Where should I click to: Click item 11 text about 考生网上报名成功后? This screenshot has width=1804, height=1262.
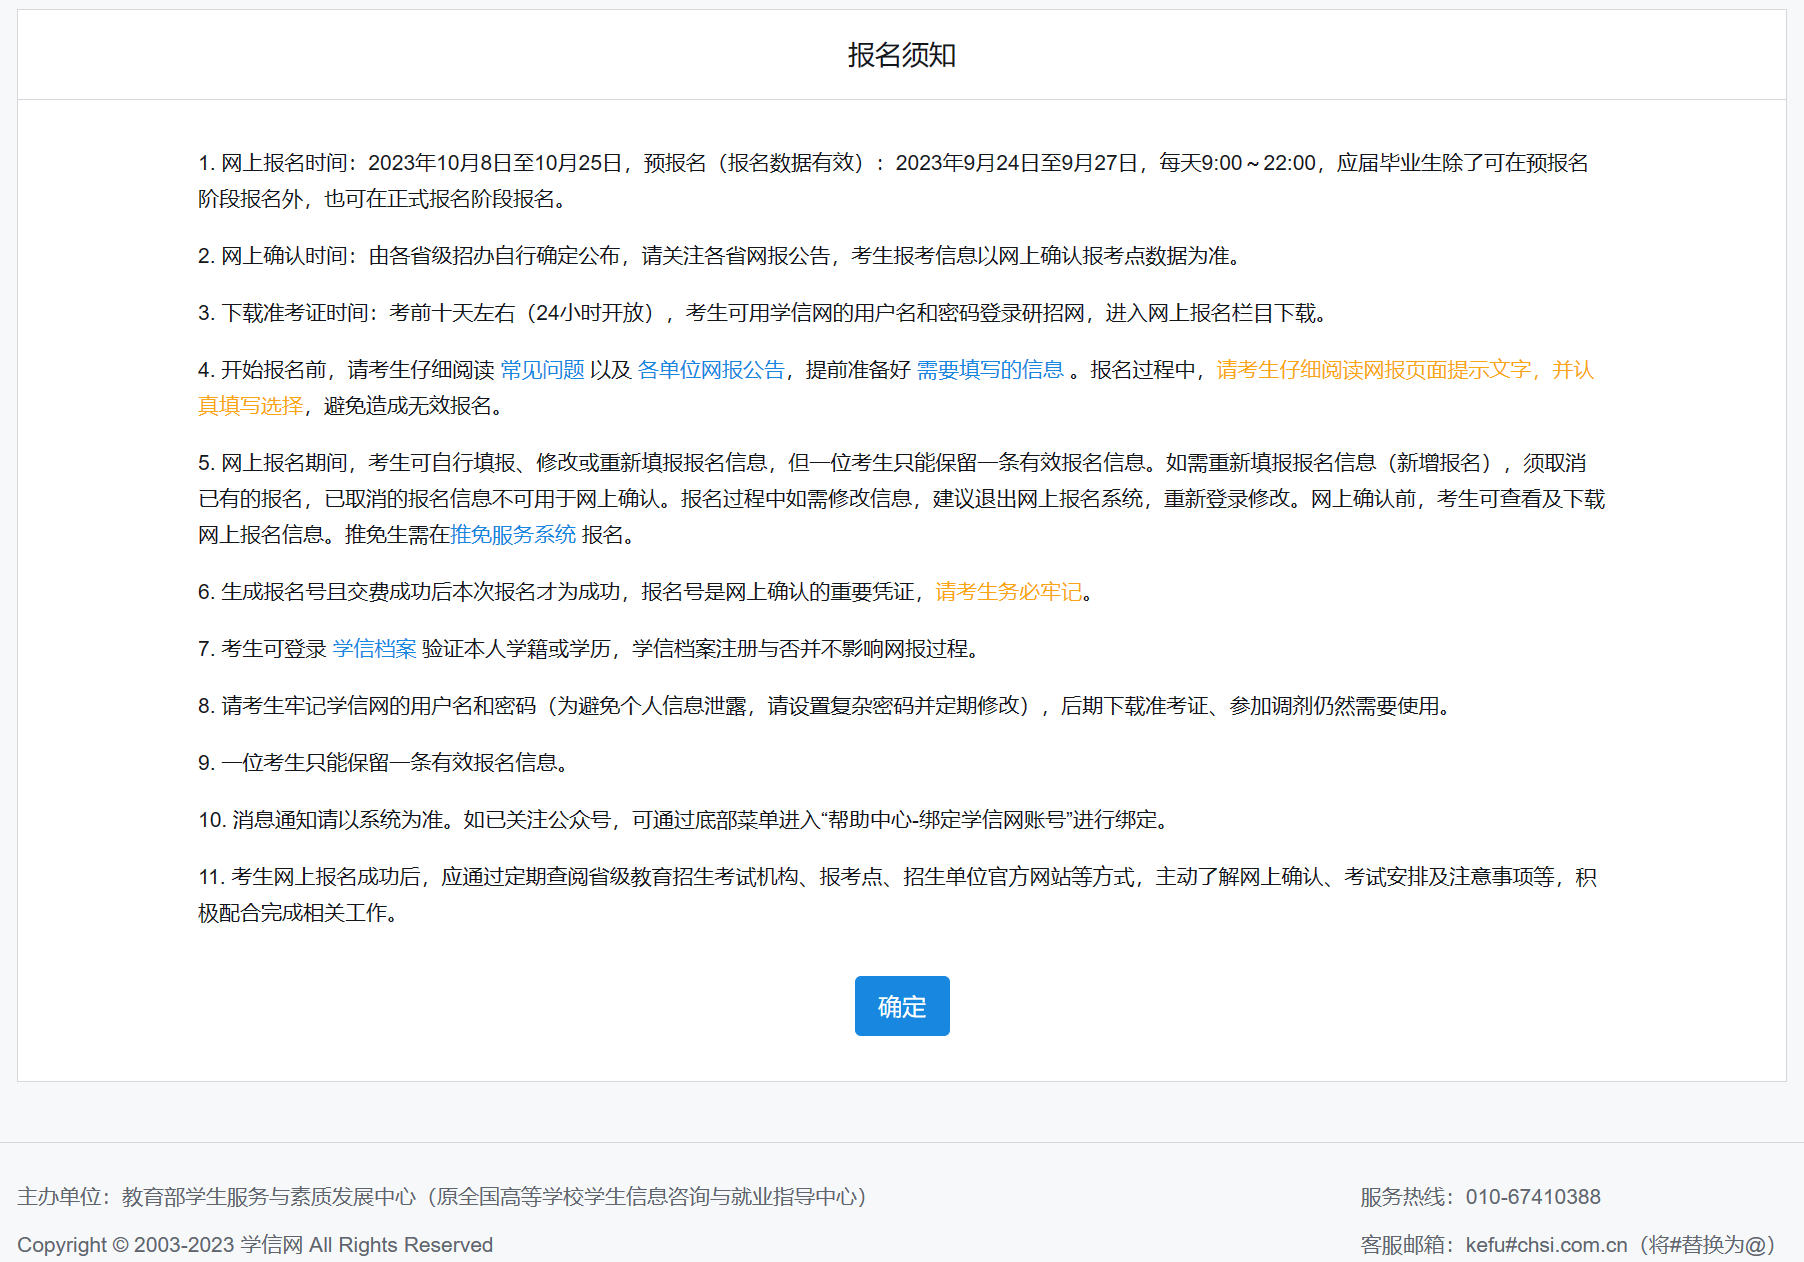click(897, 895)
